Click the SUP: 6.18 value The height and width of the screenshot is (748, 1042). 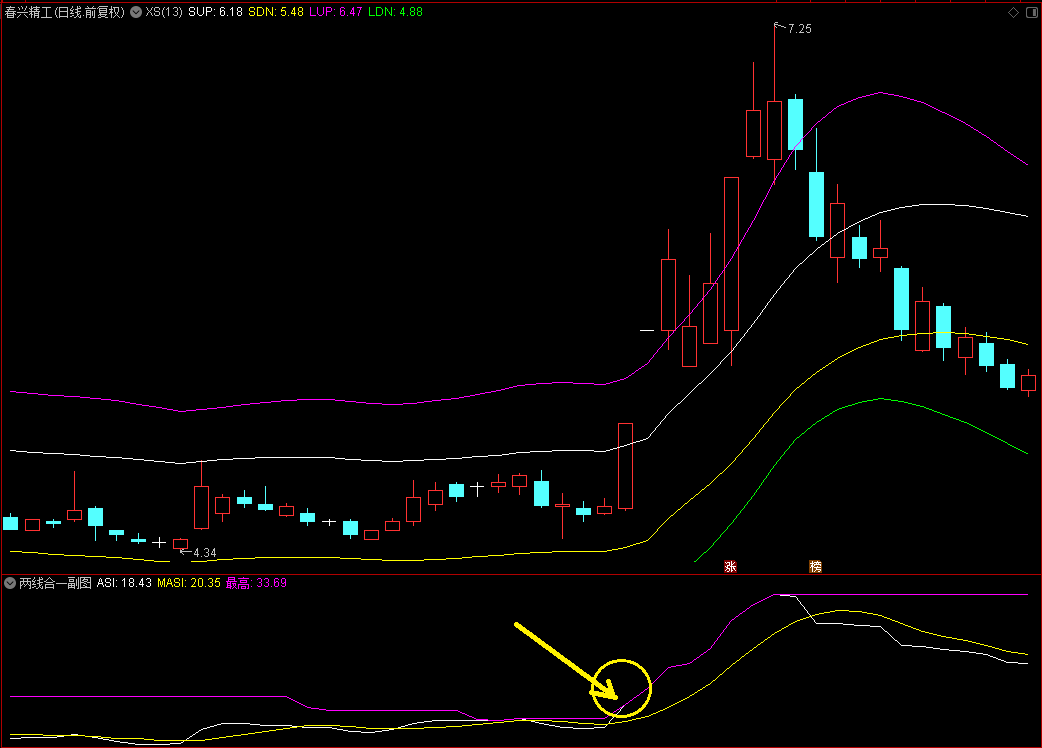(x=215, y=12)
